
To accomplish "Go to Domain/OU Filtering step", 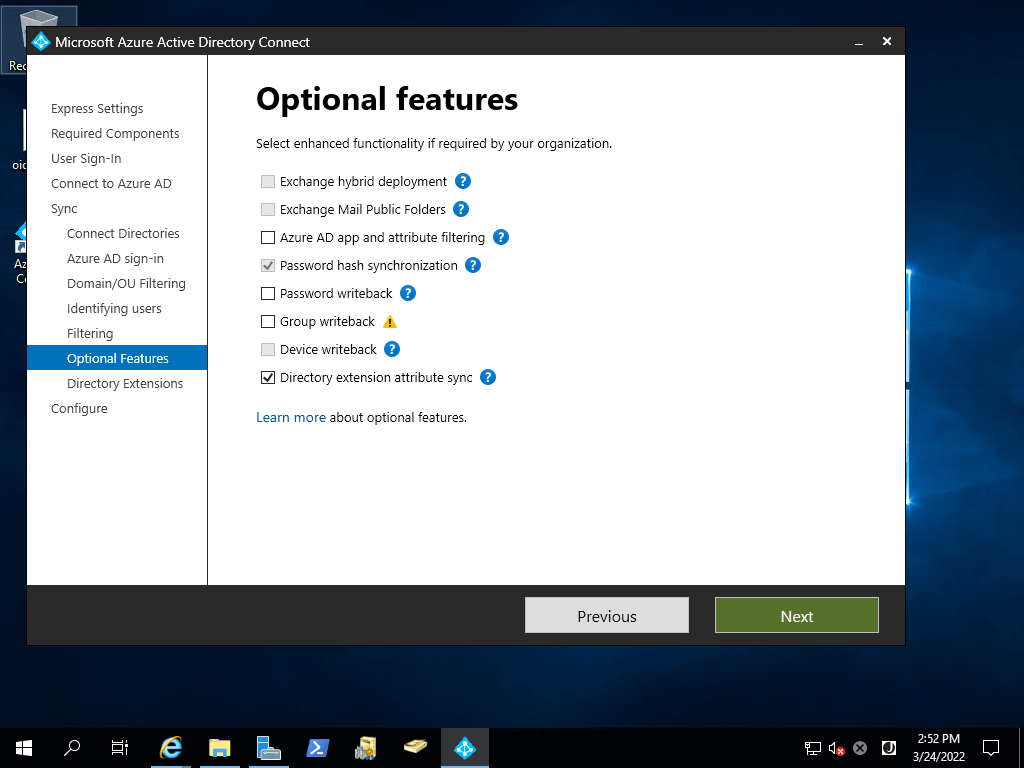I will (126, 283).
